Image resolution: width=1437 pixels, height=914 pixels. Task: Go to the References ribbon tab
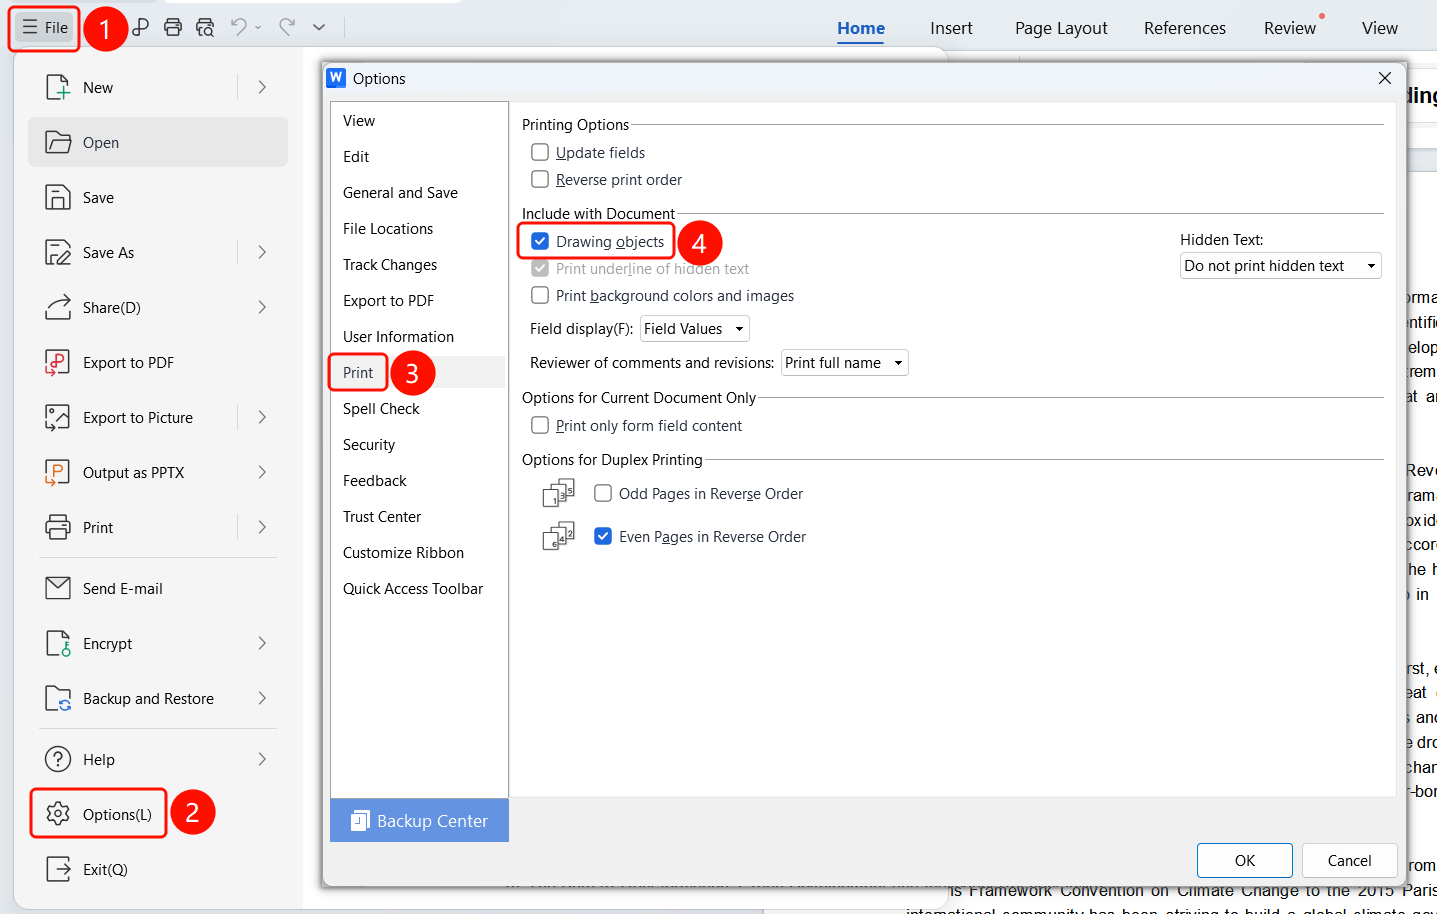click(x=1185, y=28)
